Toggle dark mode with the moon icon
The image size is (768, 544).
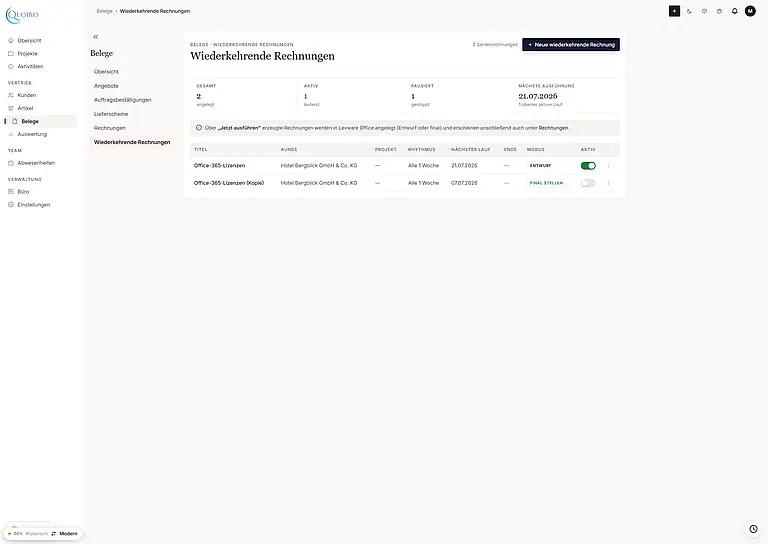tap(689, 11)
